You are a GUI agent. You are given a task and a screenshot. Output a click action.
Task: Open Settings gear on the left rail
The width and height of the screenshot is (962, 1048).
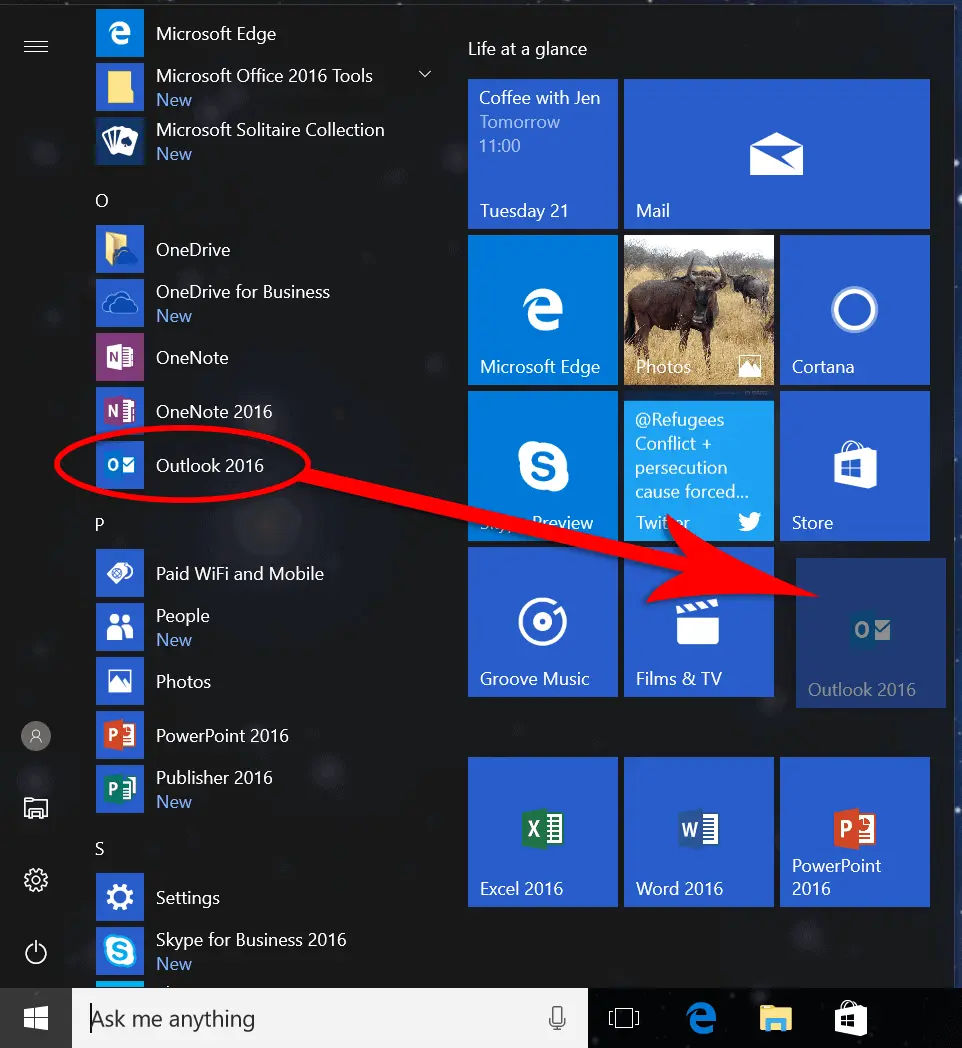pyautogui.click(x=36, y=880)
